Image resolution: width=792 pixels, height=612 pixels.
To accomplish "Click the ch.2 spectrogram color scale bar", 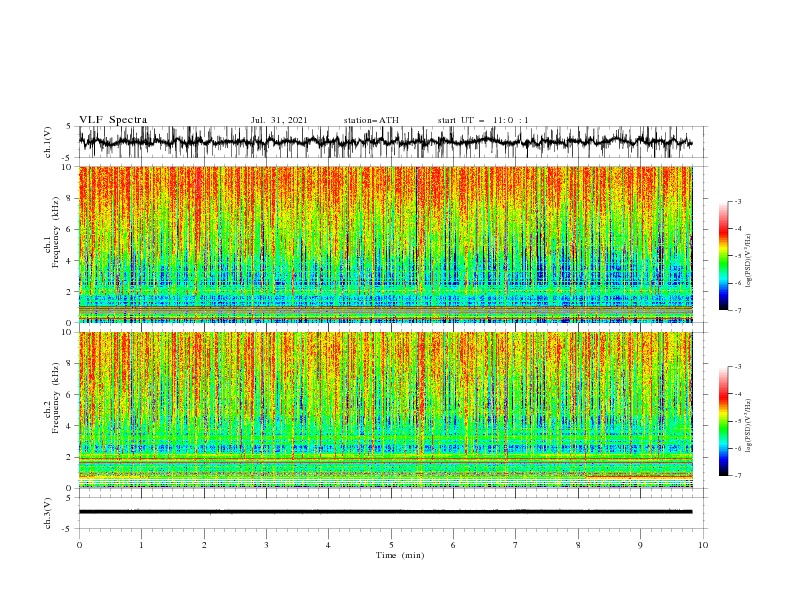I will 723,421.
